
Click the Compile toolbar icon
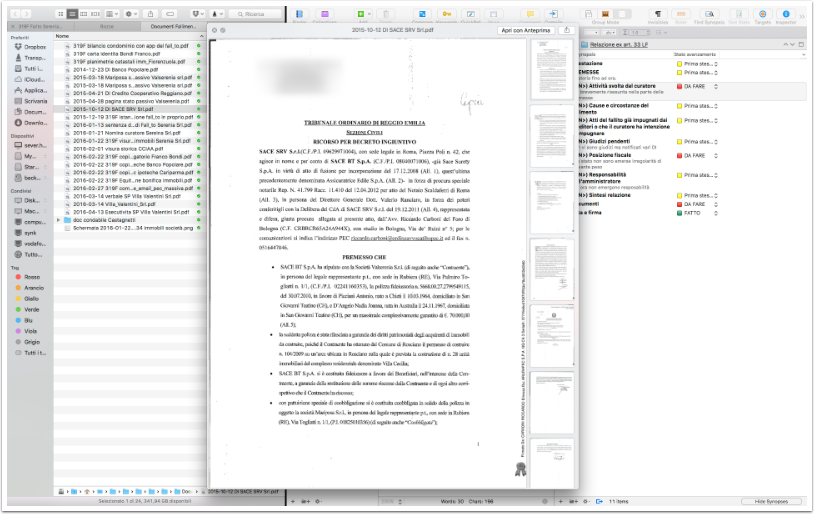pyautogui.click(x=553, y=15)
